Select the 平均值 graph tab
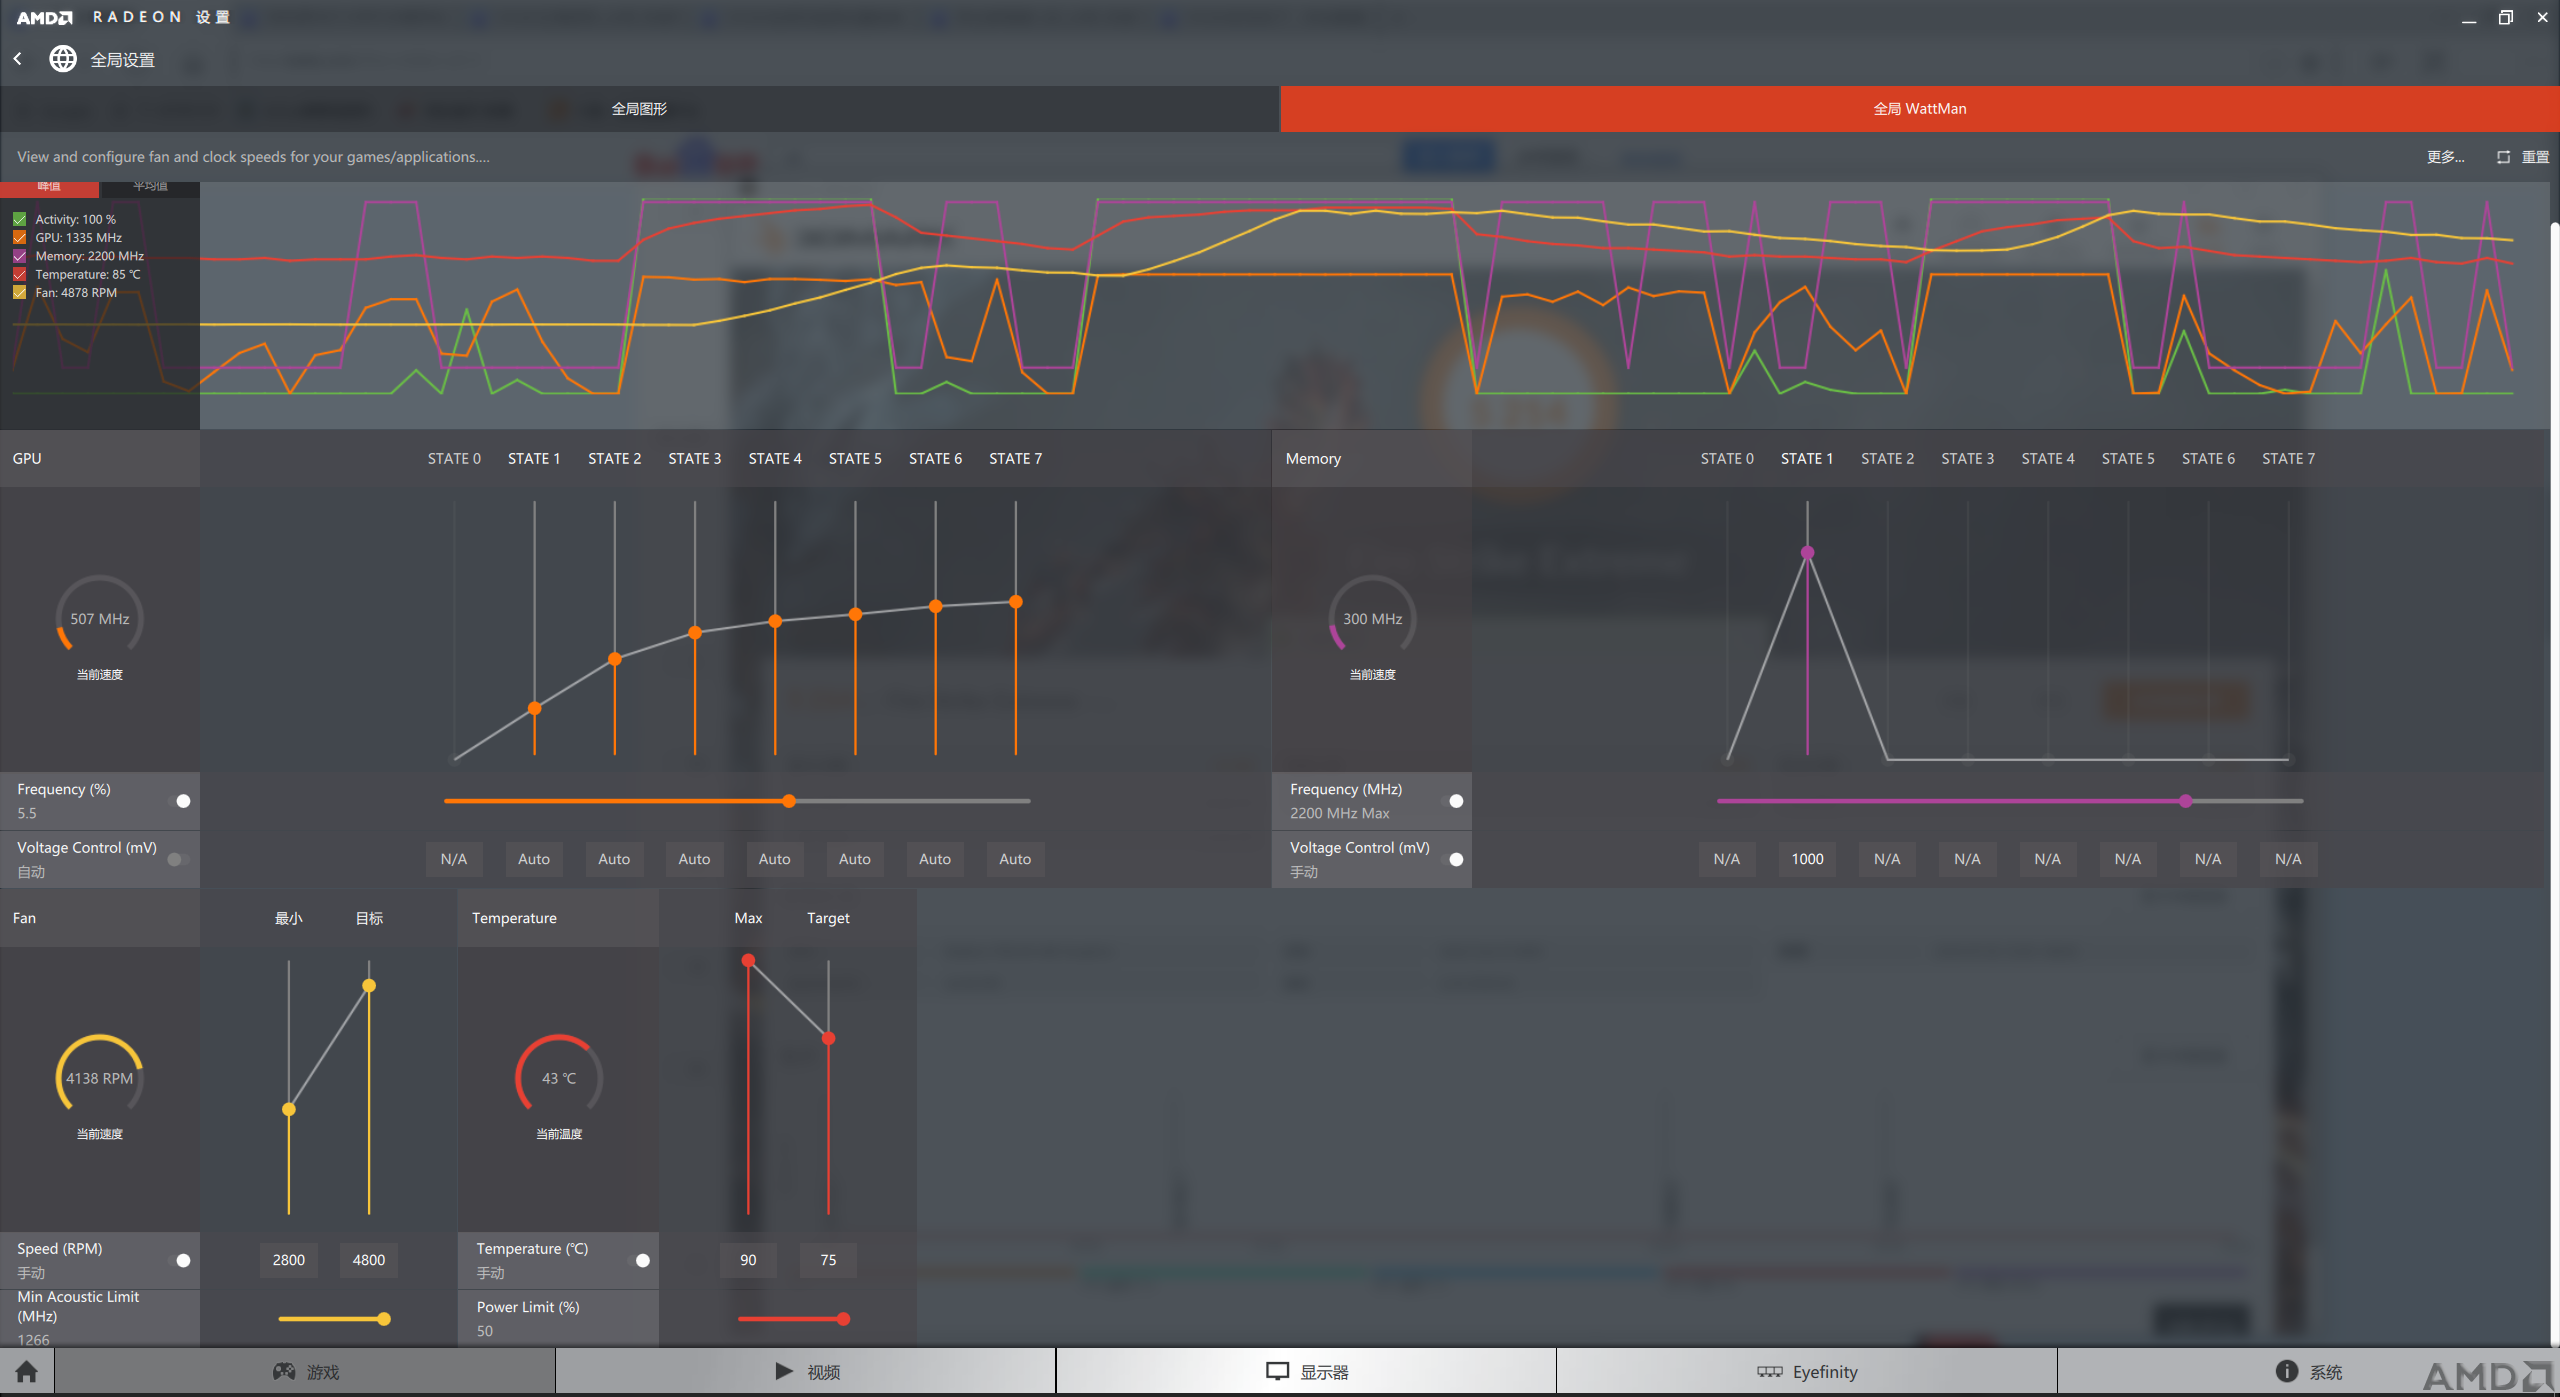This screenshot has height=1397, width=2560. pyautogui.click(x=150, y=187)
